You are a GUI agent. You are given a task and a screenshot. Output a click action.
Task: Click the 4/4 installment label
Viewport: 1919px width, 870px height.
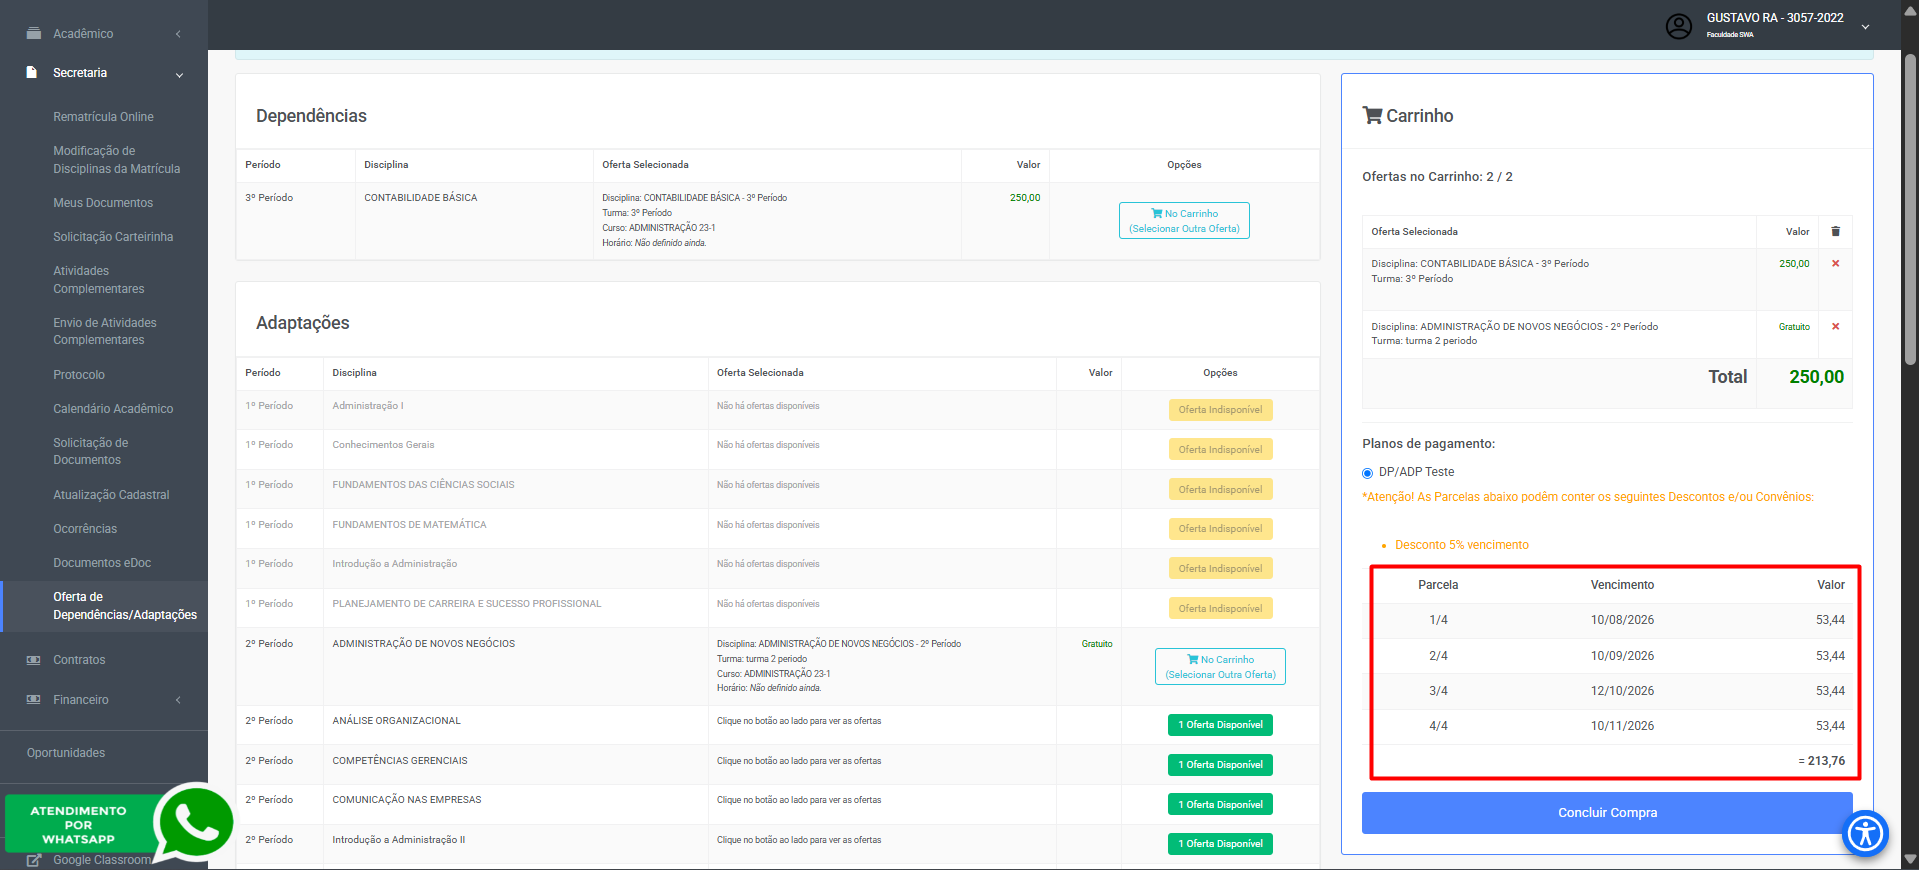(x=1438, y=726)
